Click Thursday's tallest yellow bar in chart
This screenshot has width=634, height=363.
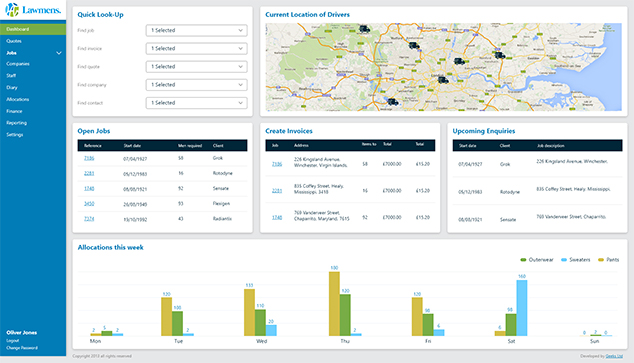tap(334, 304)
